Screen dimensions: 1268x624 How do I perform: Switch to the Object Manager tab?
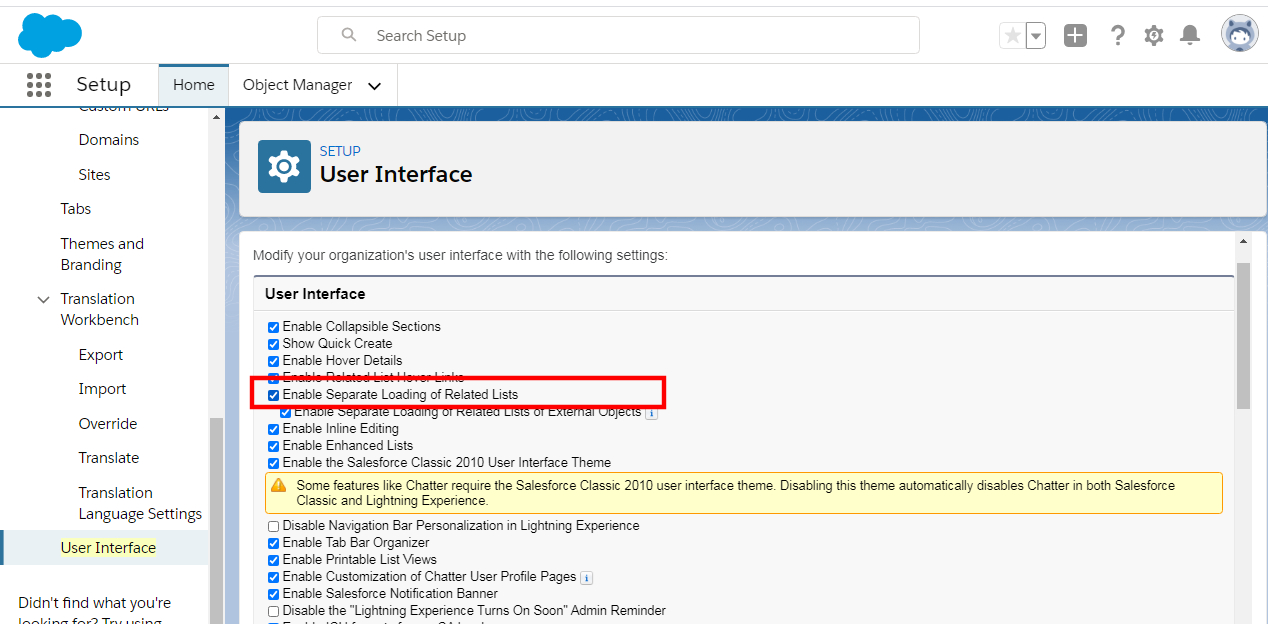pyautogui.click(x=297, y=85)
